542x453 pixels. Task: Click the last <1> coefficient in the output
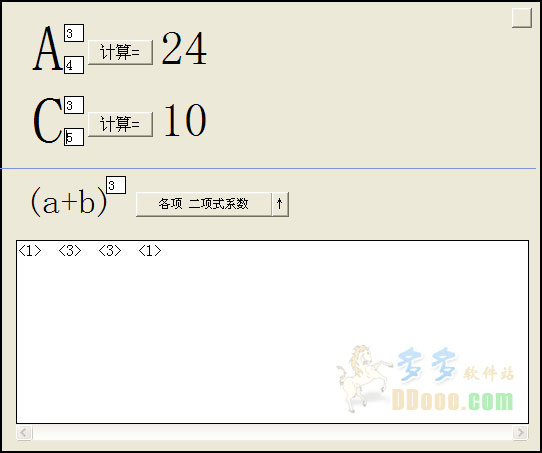150,251
